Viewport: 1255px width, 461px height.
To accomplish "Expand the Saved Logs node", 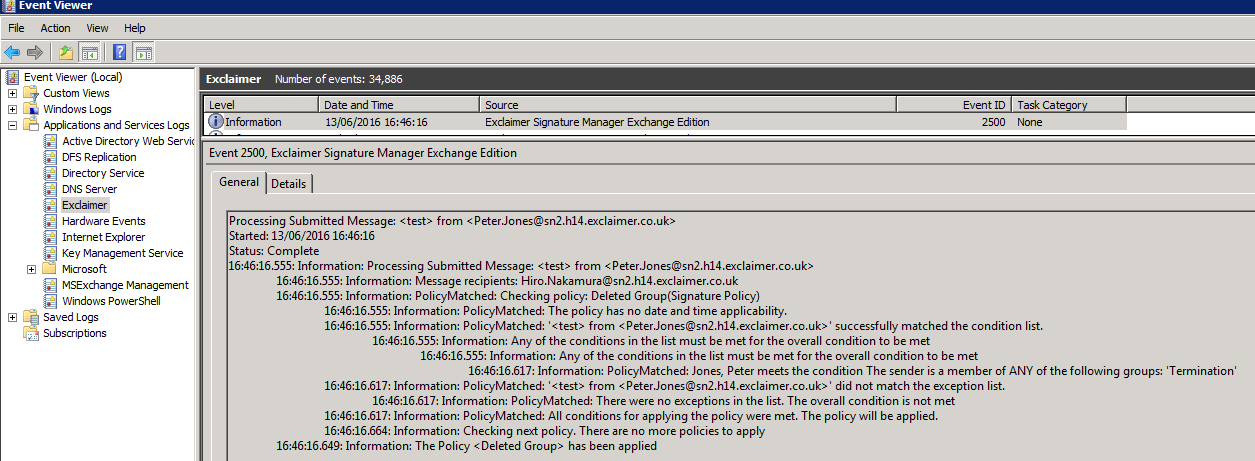I will [x=12, y=317].
